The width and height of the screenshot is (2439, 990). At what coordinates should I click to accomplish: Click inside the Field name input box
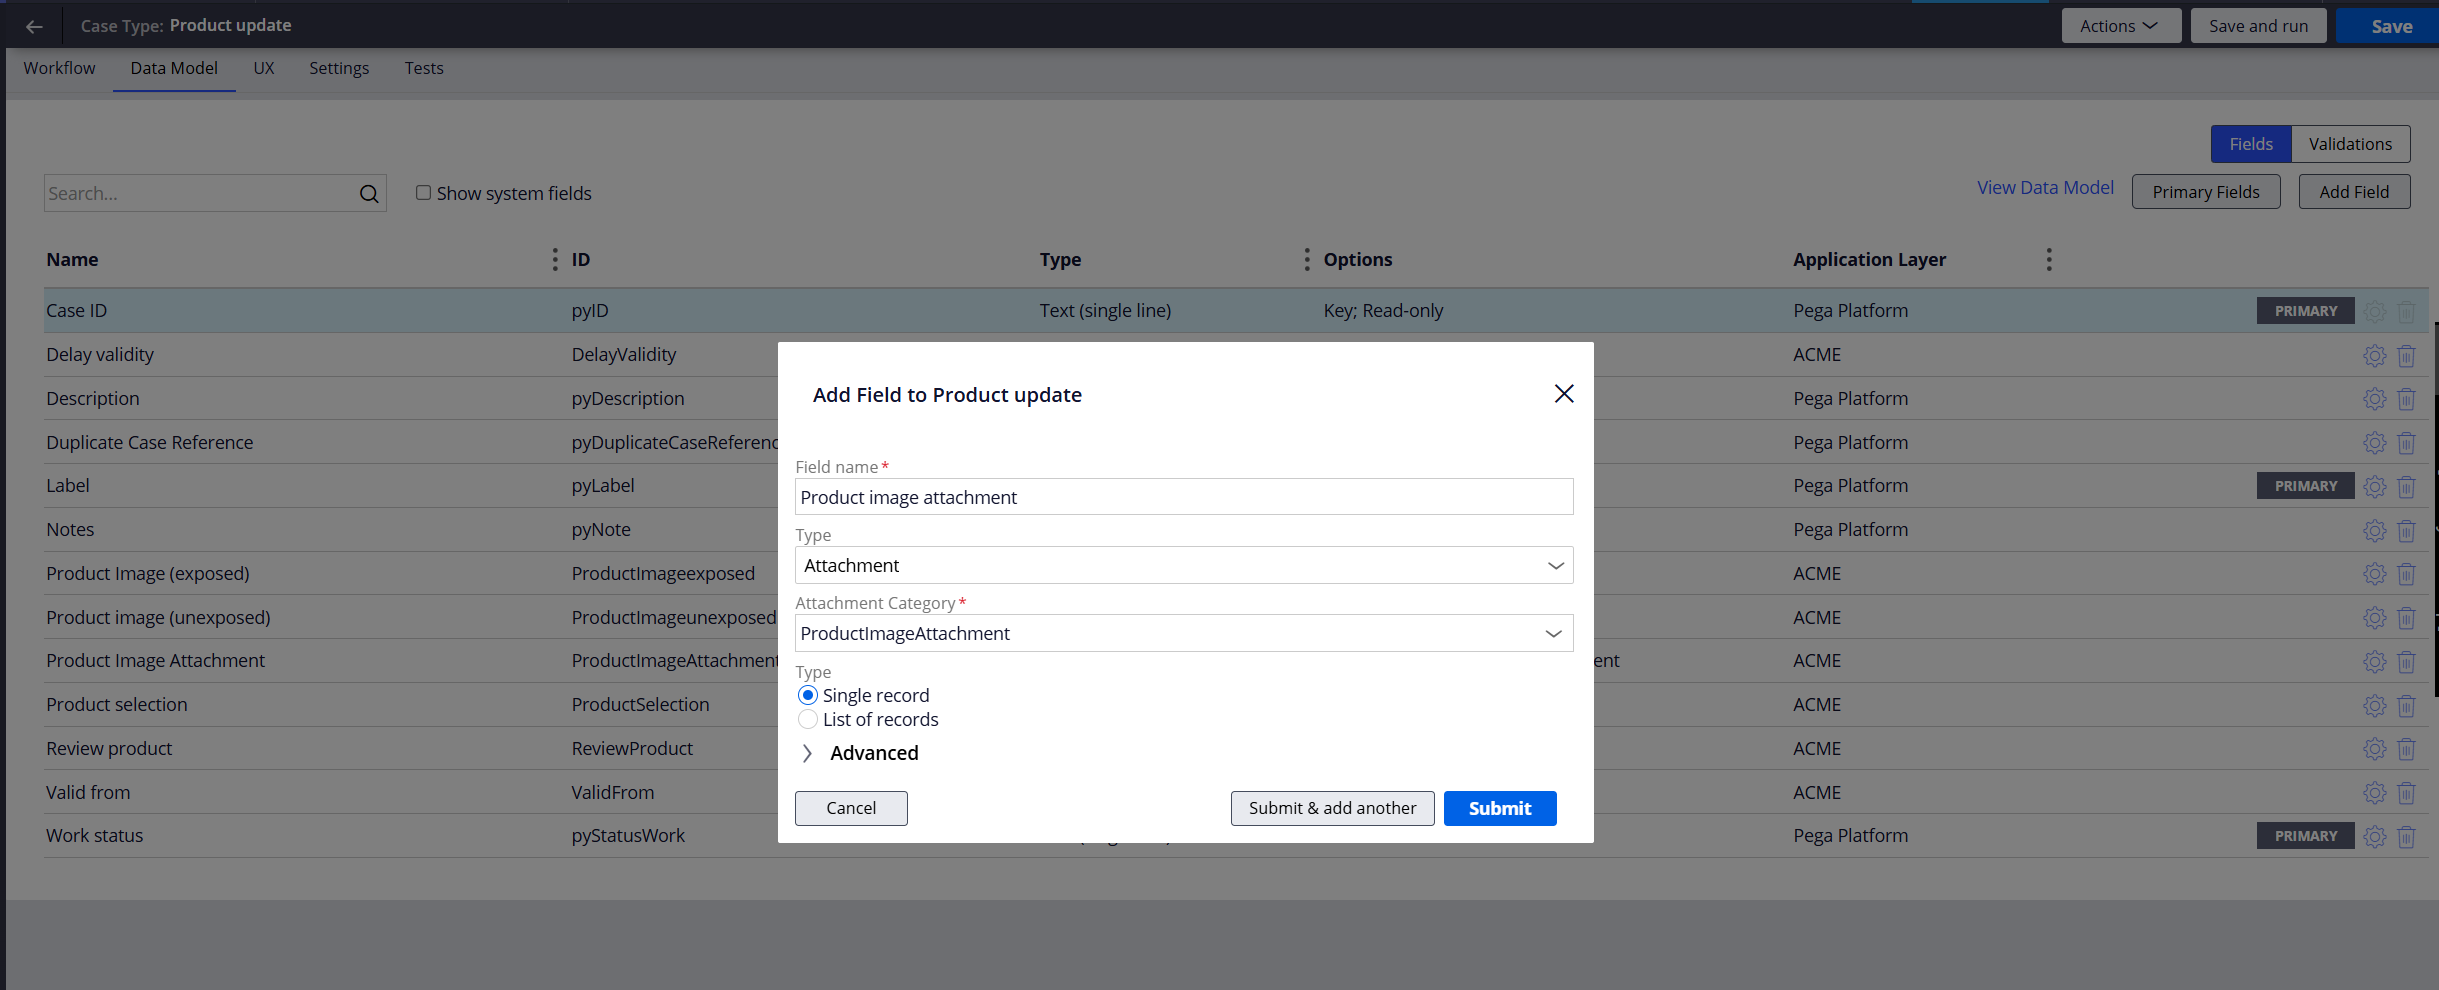point(1183,496)
